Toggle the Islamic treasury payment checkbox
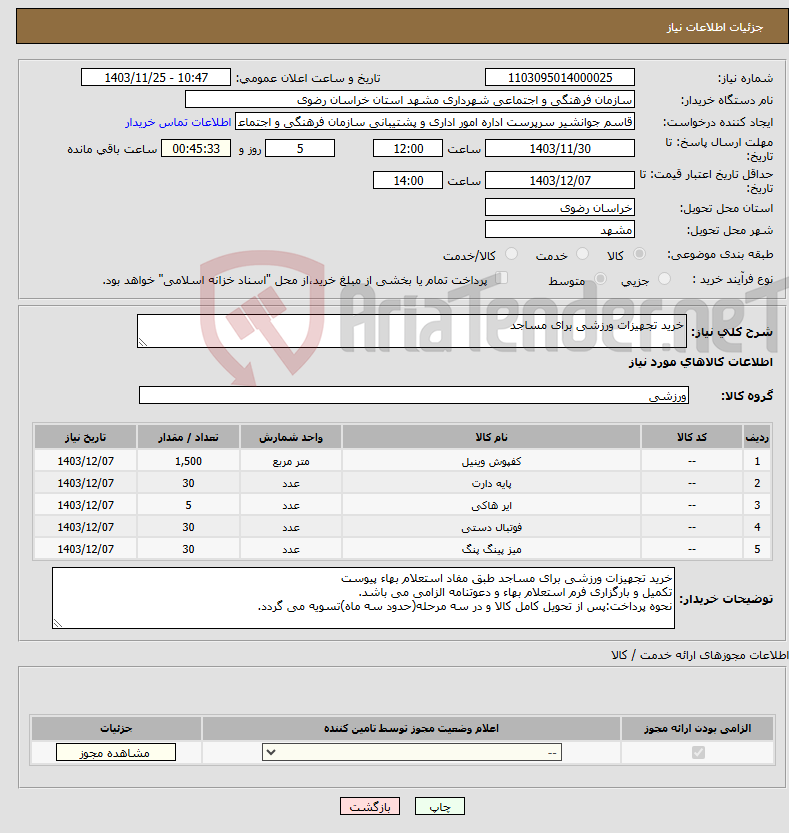The height and width of the screenshot is (833, 789). [x=501, y=278]
